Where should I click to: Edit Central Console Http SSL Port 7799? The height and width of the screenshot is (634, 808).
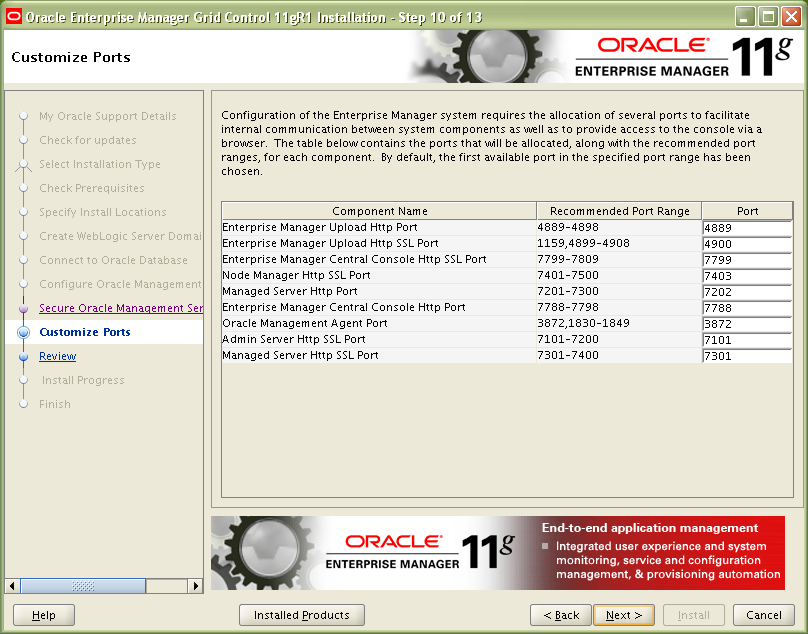pyautogui.click(x=747, y=260)
